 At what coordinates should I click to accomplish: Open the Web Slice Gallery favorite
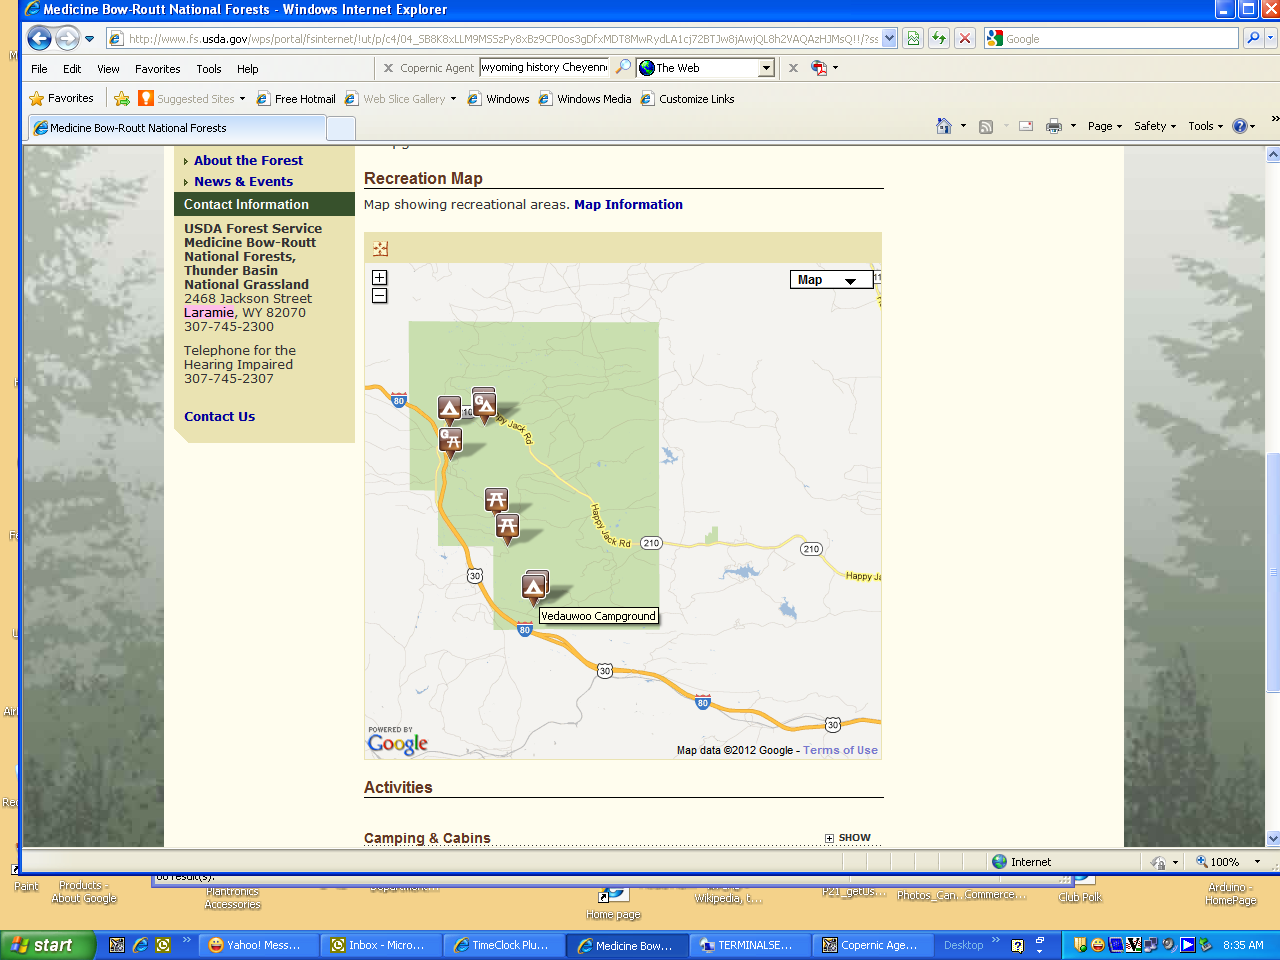[400, 98]
